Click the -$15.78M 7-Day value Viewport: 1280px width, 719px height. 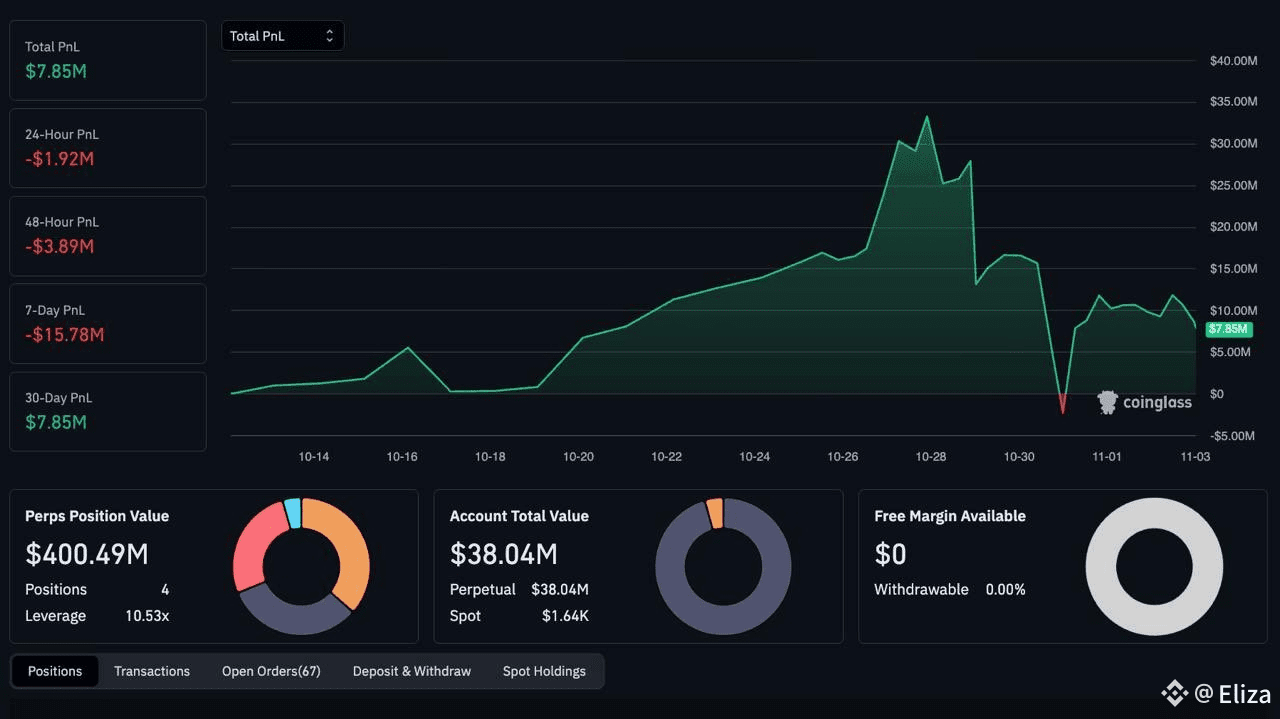click(65, 334)
